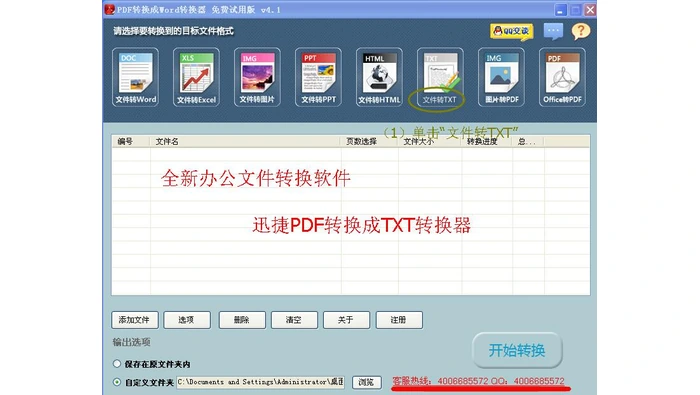Click the 页数选择 column header

(369, 141)
